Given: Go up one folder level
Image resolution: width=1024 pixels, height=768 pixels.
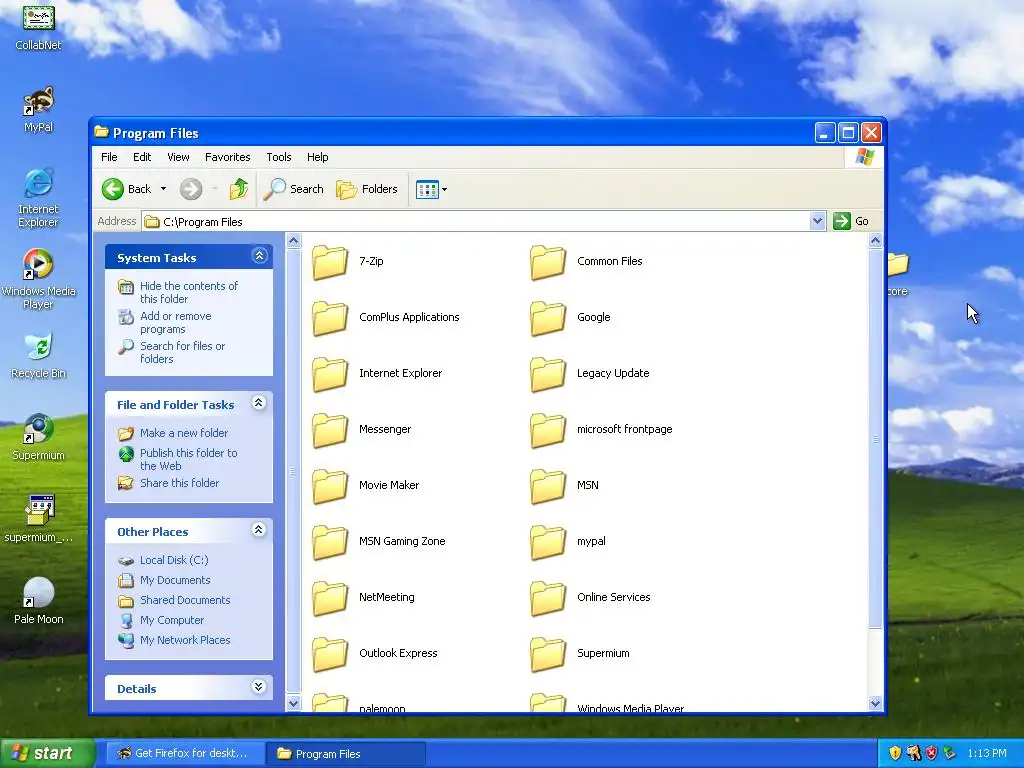Looking at the screenshot, I should pyautogui.click(x=239, y=189).
